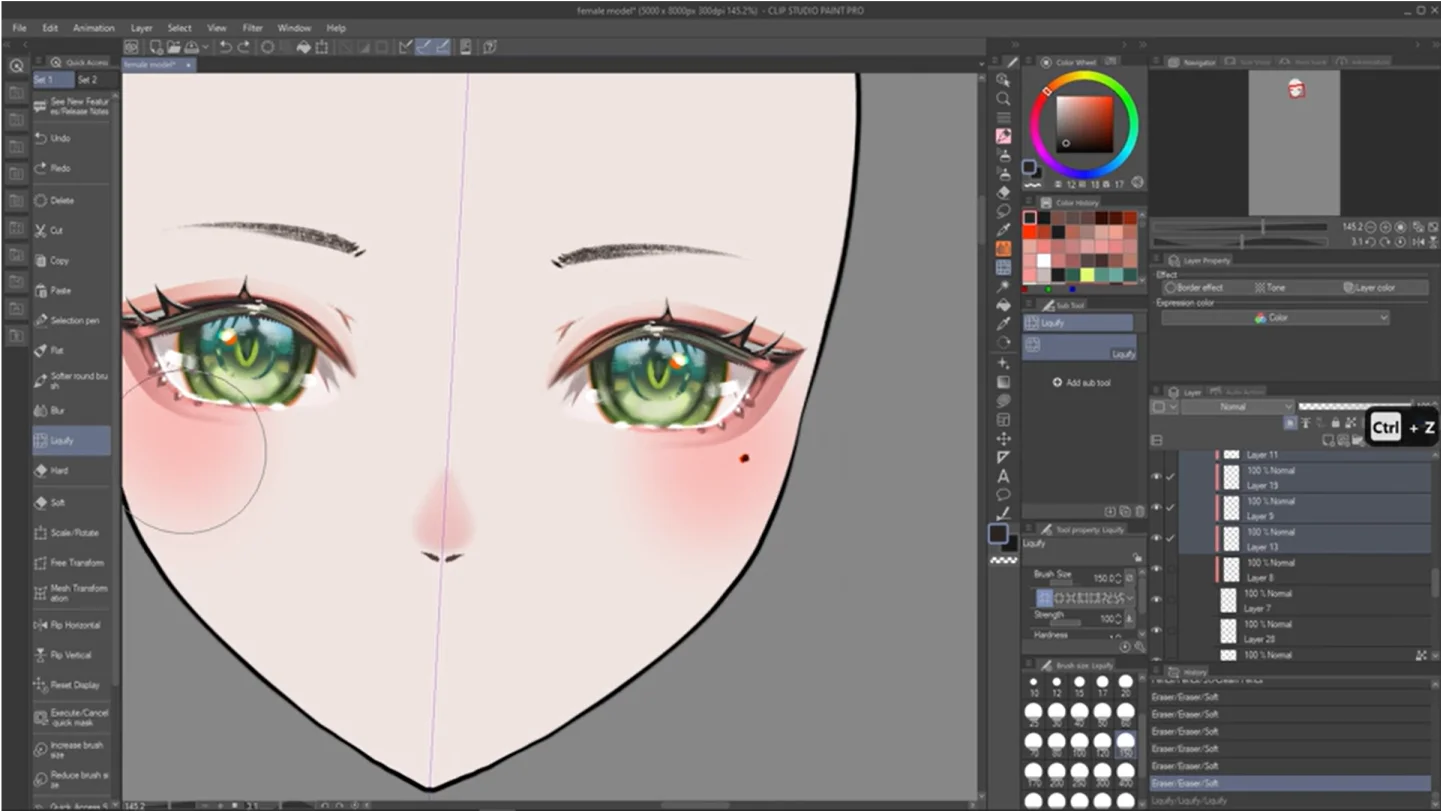Open the File menu
Screen dimensions: 1441x811
(19, 28)
